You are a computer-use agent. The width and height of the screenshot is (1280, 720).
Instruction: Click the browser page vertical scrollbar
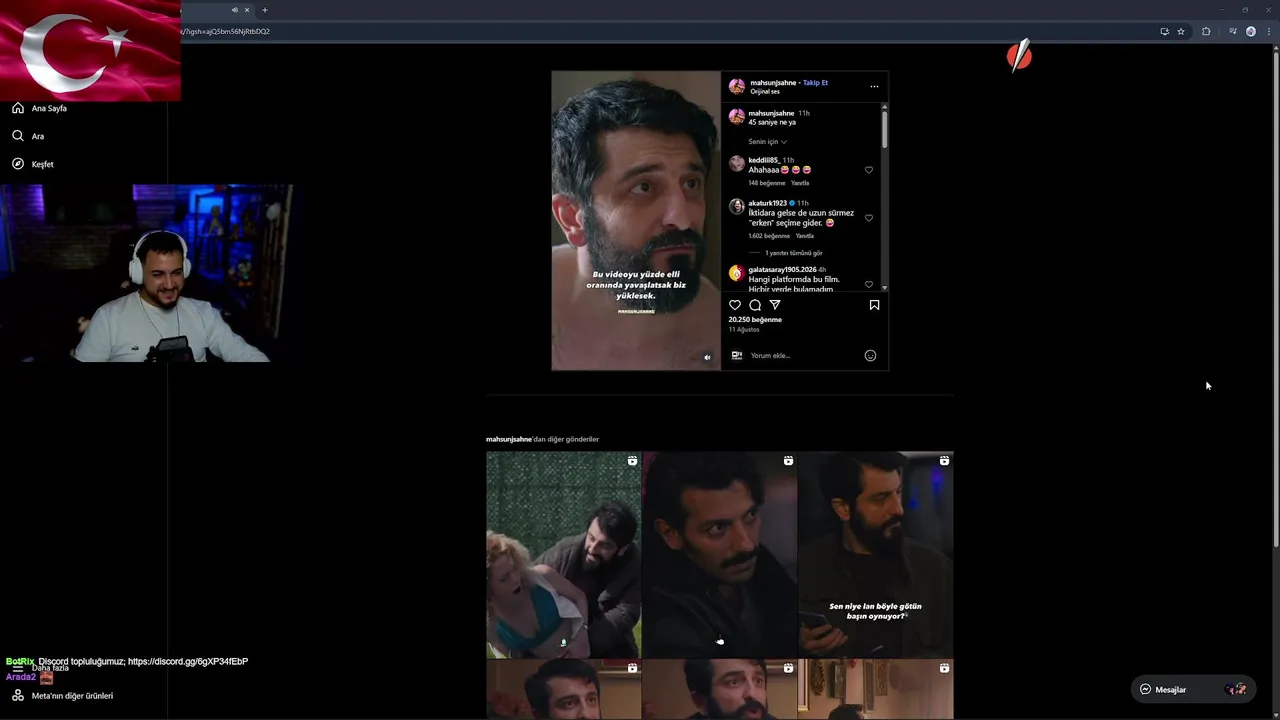point(1275,300)
